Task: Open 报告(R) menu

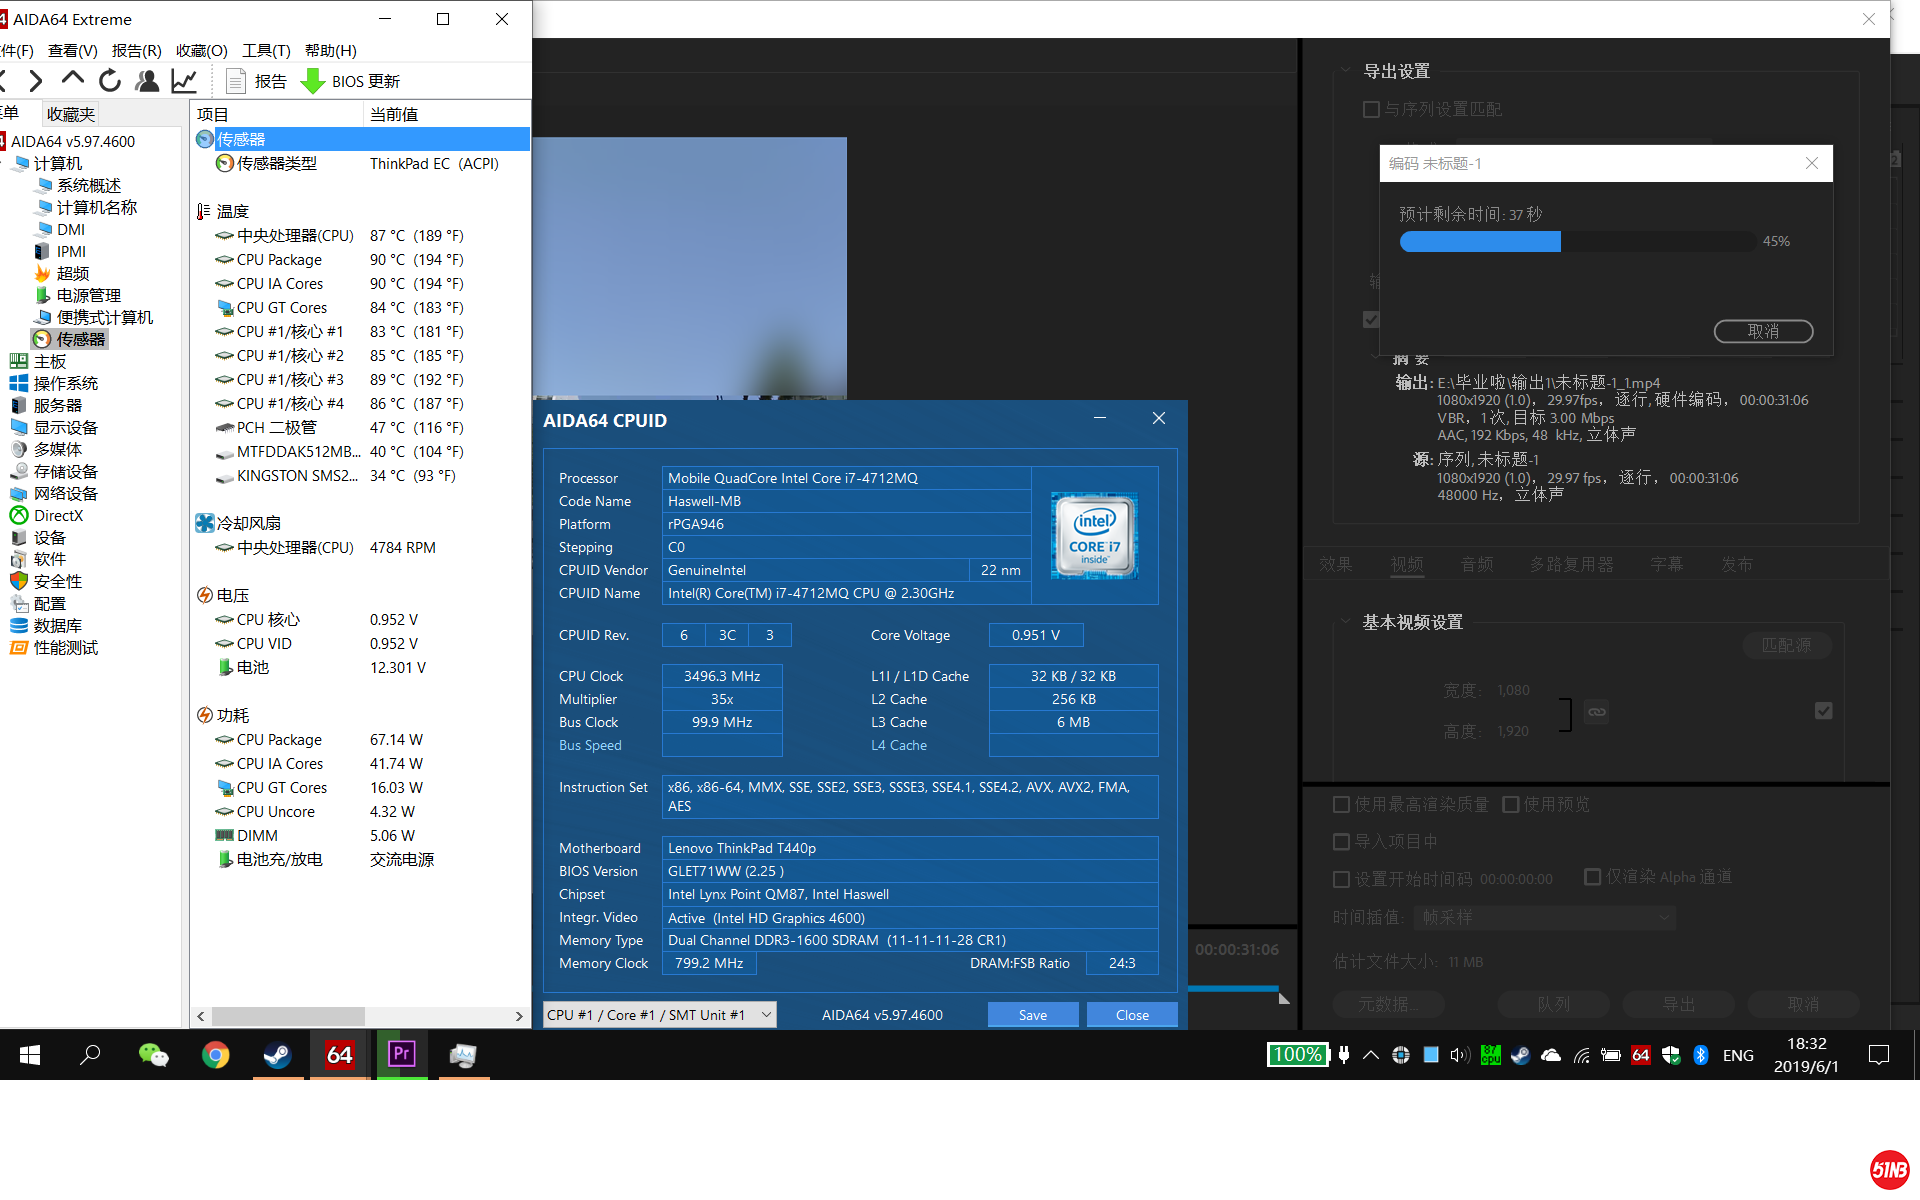Action: click(137, 51)
